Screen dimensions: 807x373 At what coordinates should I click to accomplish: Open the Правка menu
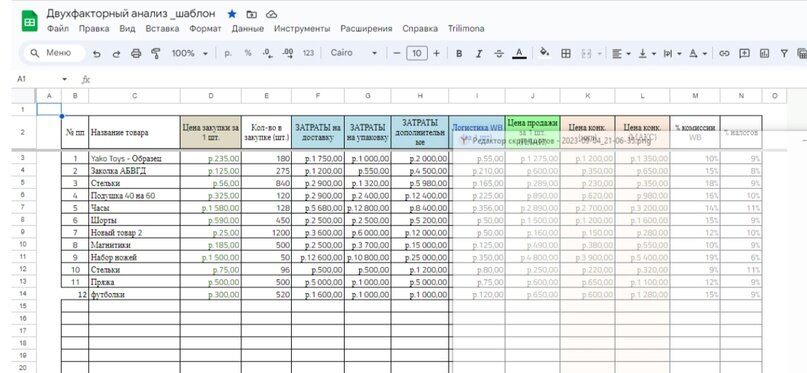click(94, 29)
